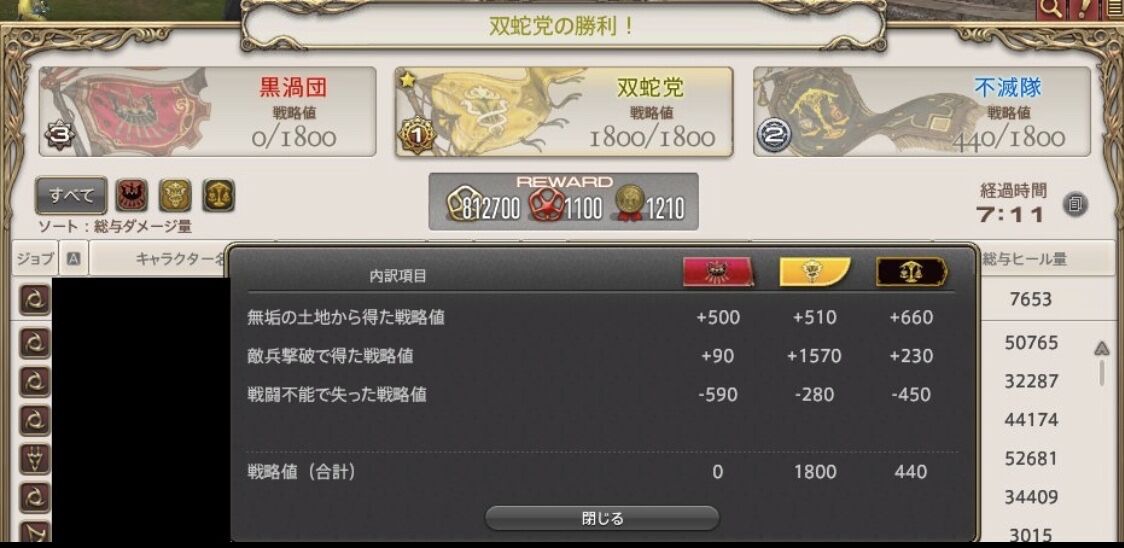Select the 黒渦団 team banner
Screen dimensions: 1124x548
click(207, 112)
